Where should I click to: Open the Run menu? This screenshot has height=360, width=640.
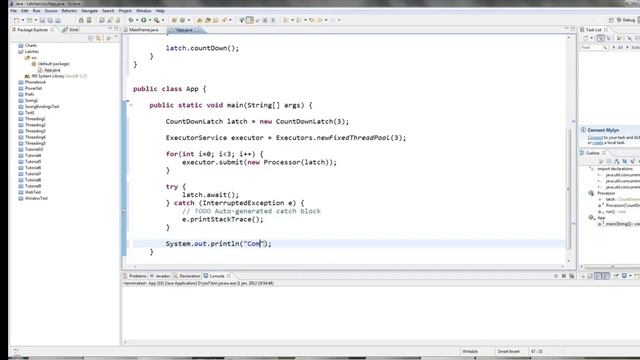pos(37,11)
